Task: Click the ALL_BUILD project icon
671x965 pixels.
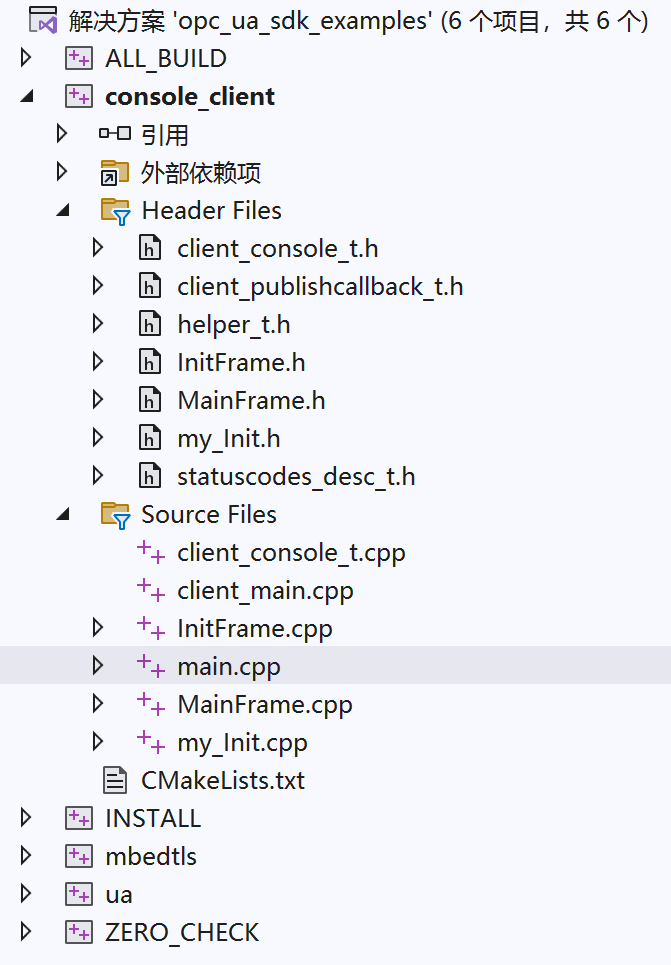Action: coord(79,58)
